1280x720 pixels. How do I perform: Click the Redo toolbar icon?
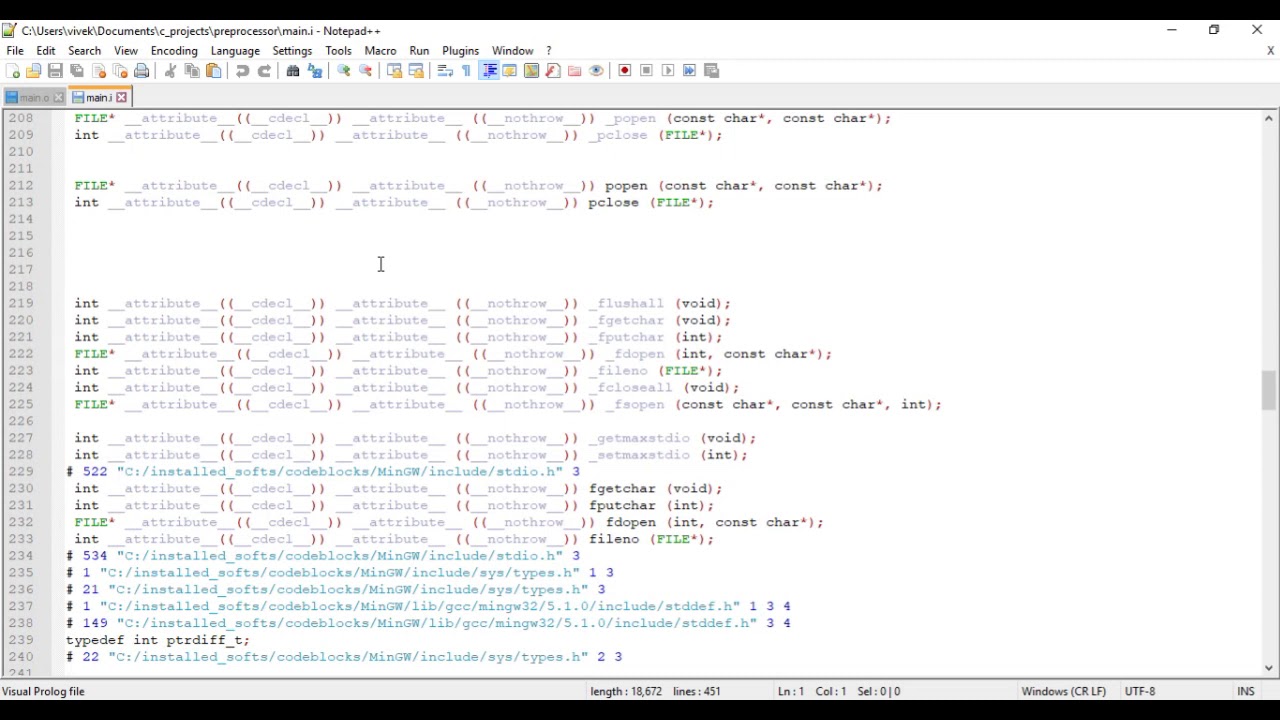[264, 71]
